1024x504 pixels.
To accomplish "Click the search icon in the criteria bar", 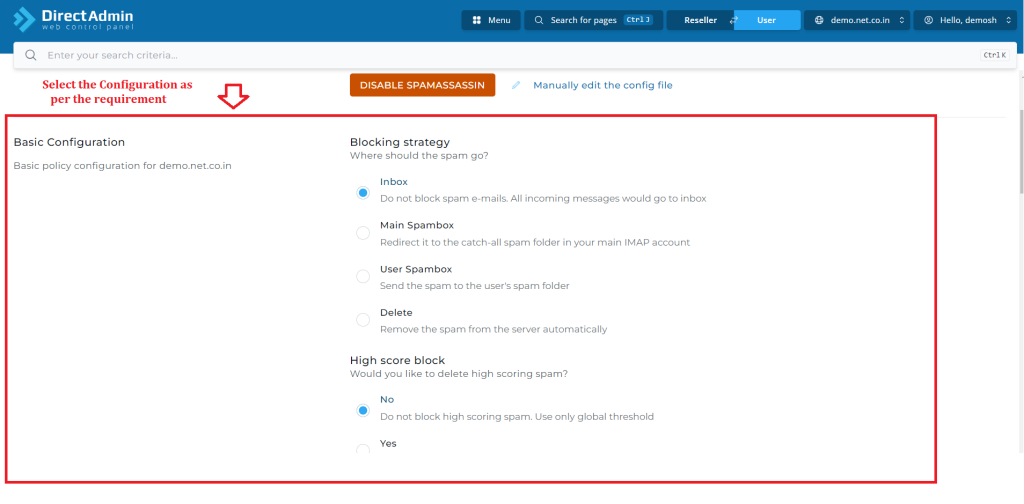I will (x=30, y=55).
